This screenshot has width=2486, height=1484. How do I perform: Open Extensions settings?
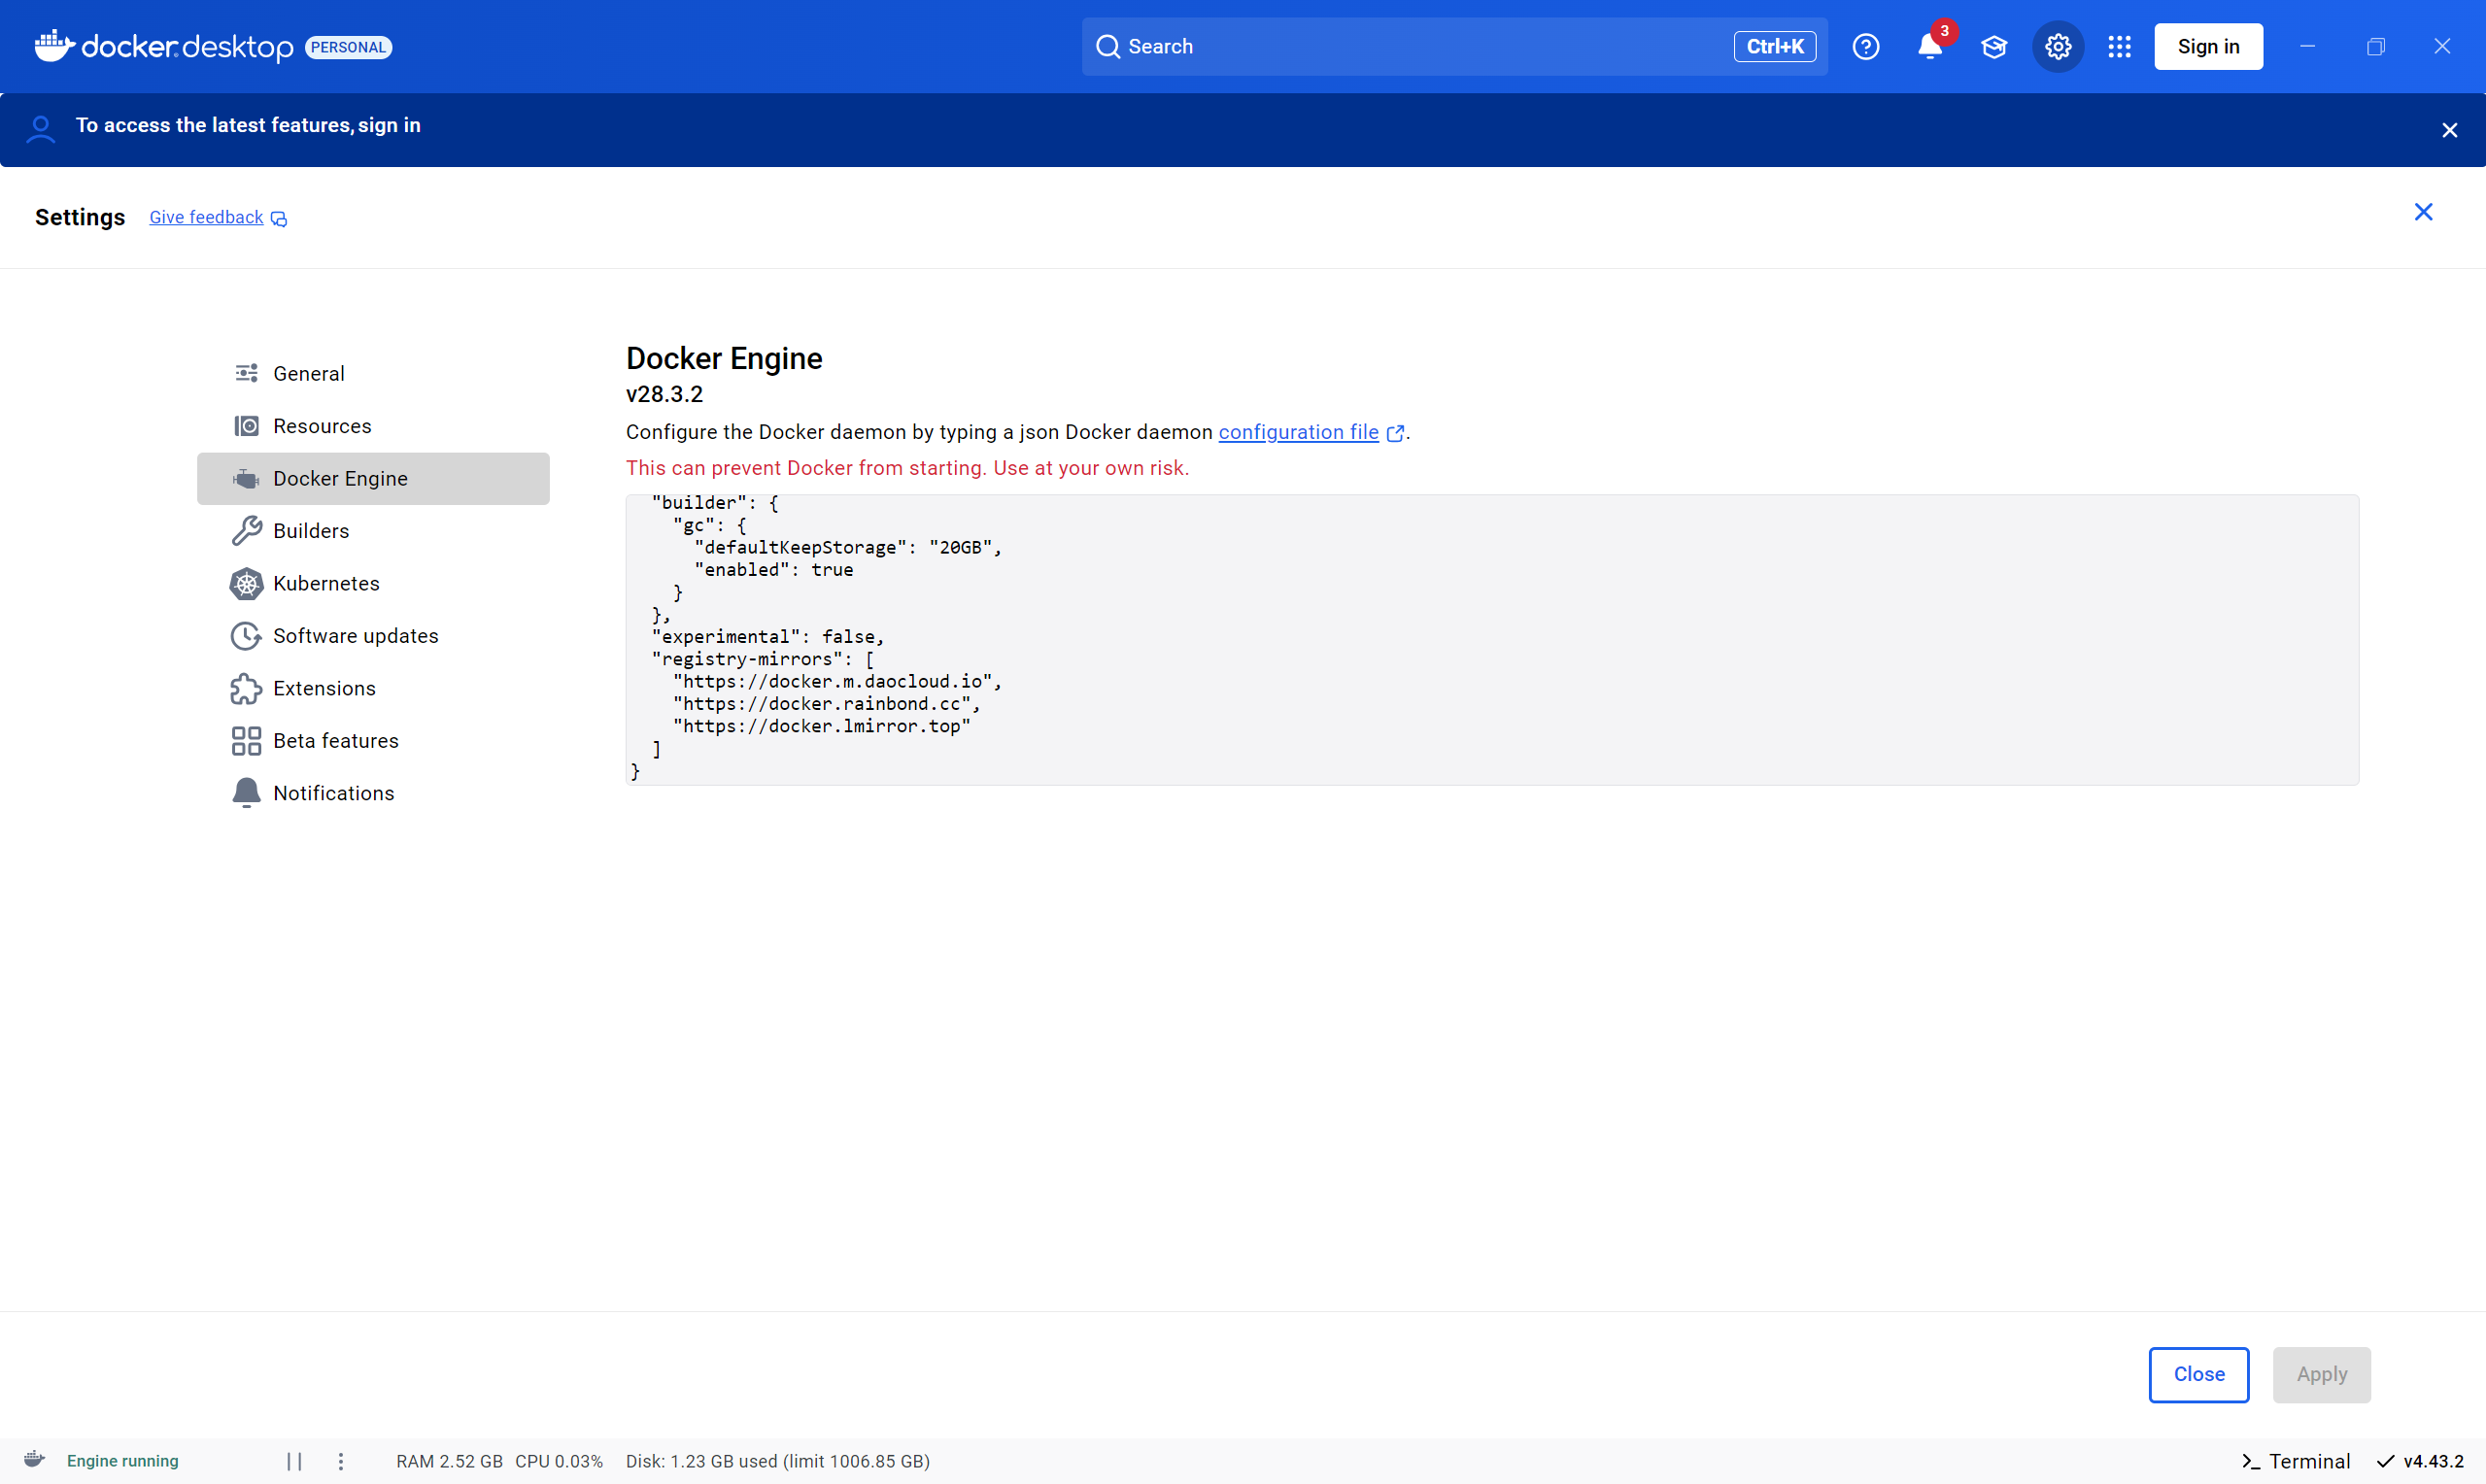coord(373,689)
